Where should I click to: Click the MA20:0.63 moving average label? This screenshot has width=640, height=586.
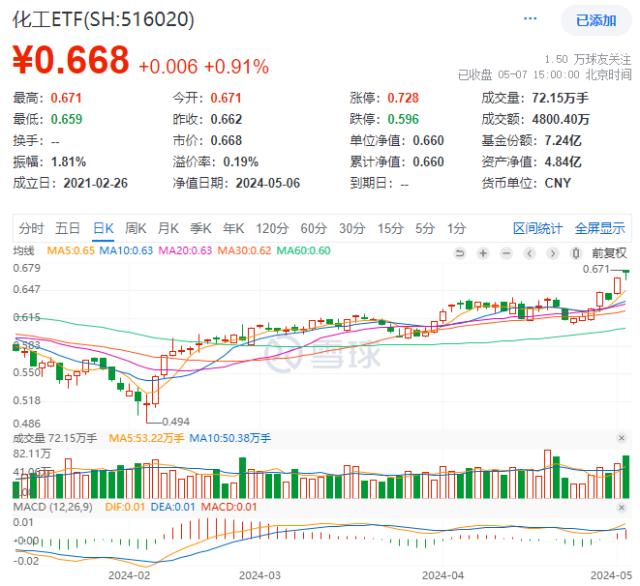[x=185, y=251]
